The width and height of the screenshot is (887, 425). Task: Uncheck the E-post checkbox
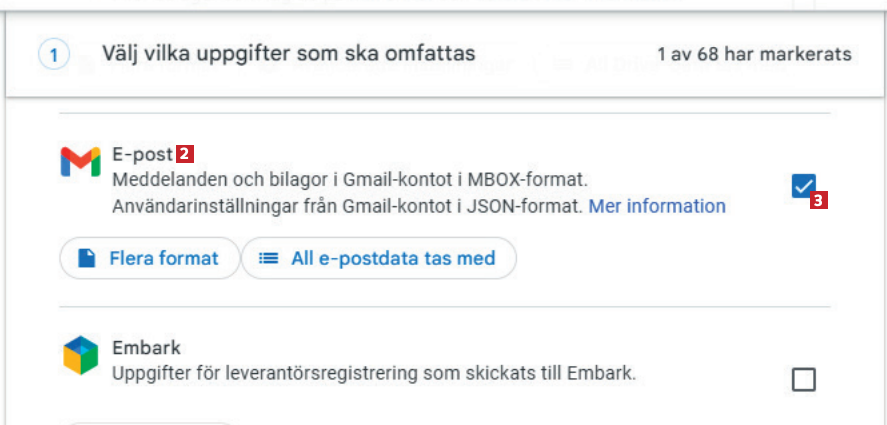(803, 185)
